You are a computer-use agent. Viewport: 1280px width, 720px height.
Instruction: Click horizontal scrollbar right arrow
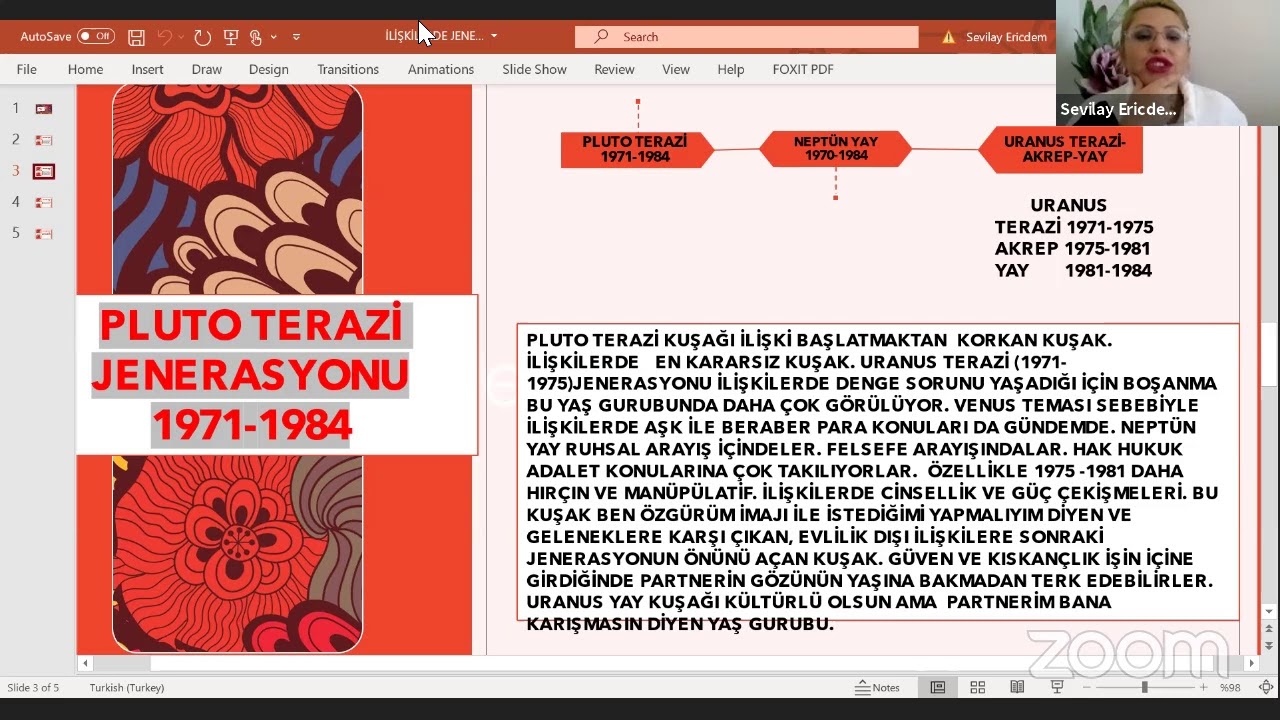[1251, 663]
